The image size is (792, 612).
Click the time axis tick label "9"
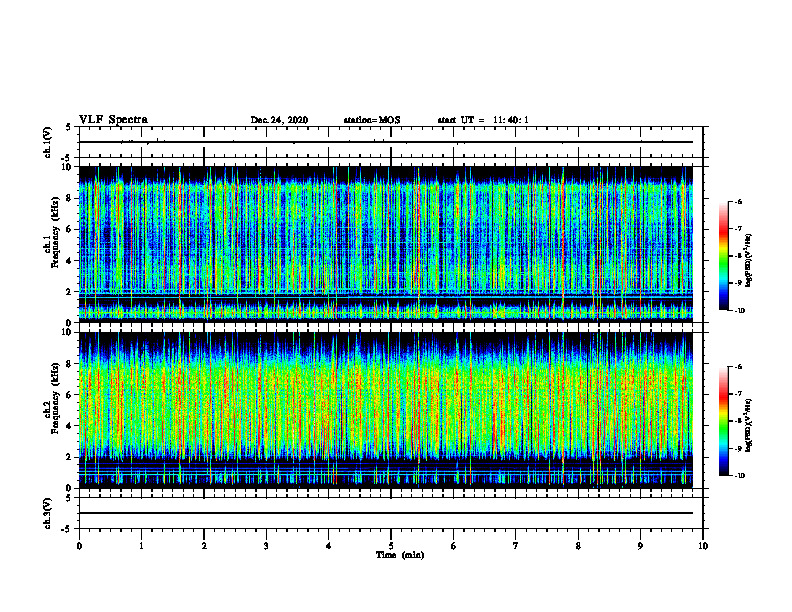click(x=640, y=546)
